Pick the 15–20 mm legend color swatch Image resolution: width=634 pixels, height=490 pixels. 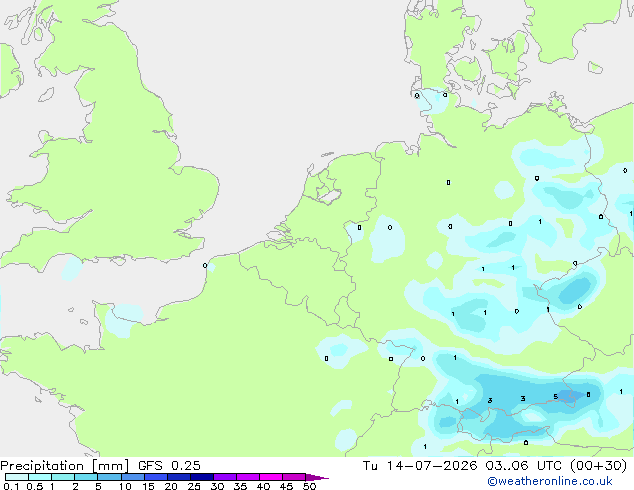pyautogui.click(x=155, y=477)
